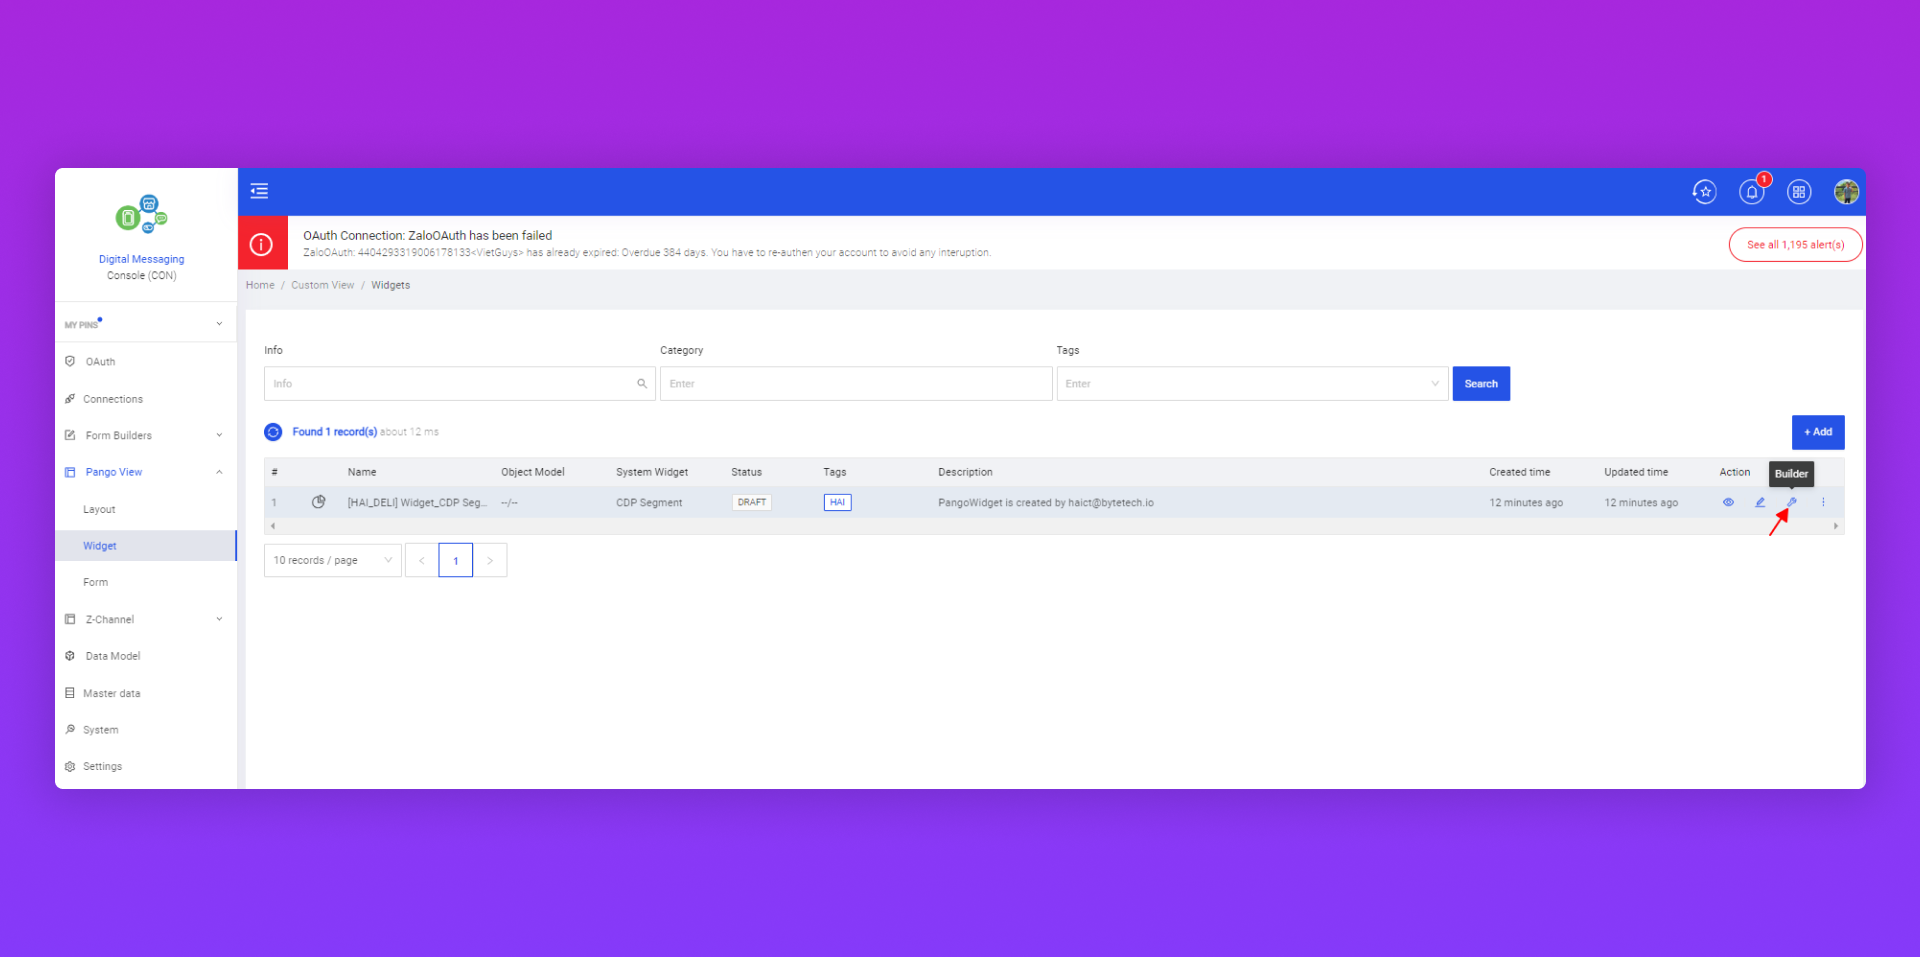Open the Tags dropdown filter
Viewport: 1920px width, 957px height.
(x=1251, y=384)
